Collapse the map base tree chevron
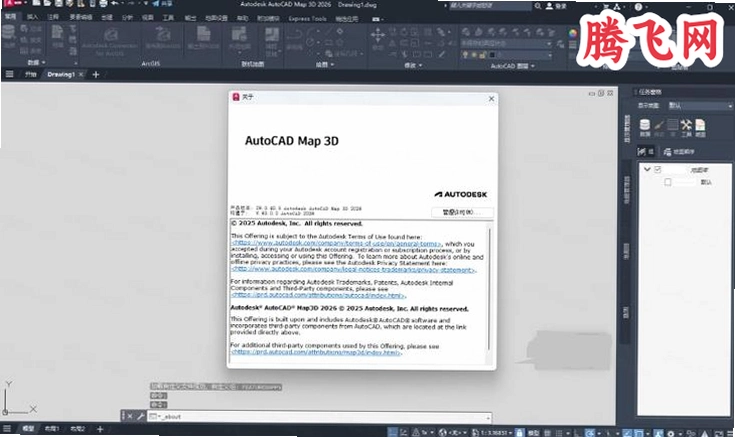Screen dimensions: 735x437 coord(647,169)
